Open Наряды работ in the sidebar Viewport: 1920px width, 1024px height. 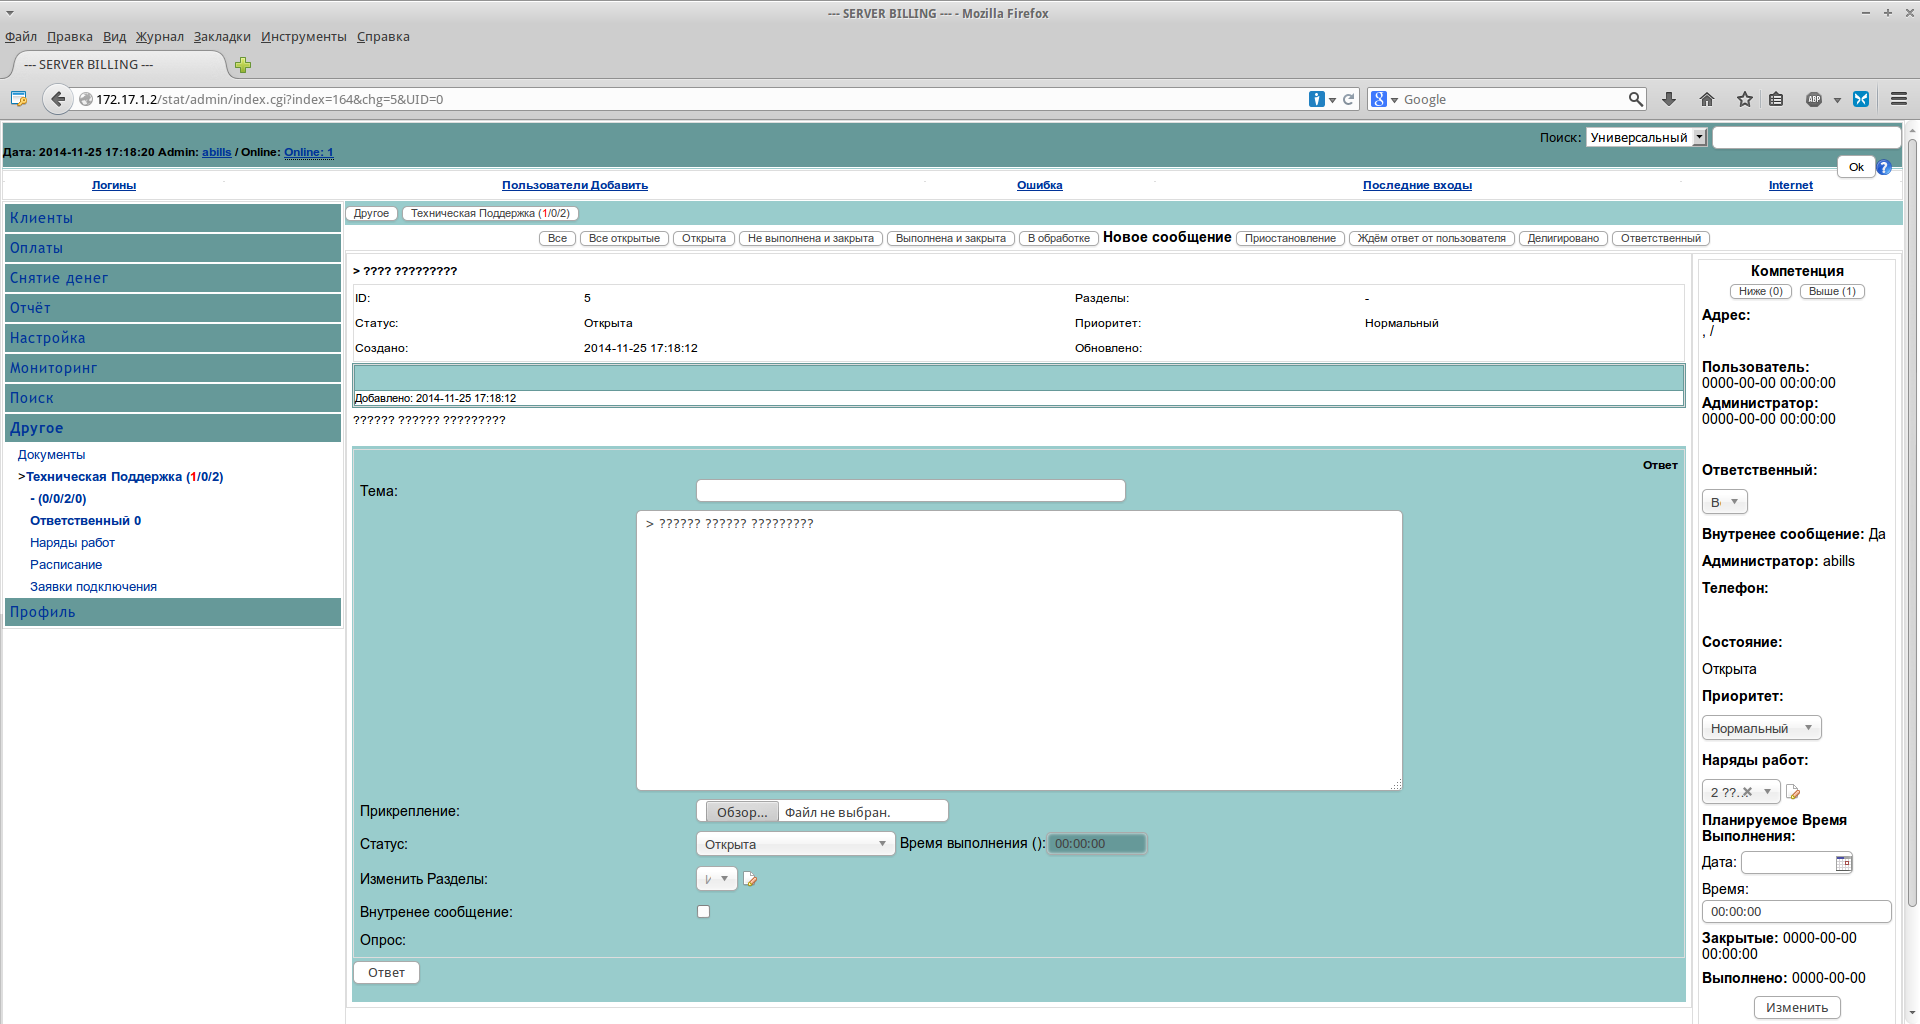[x=72, y=543]
